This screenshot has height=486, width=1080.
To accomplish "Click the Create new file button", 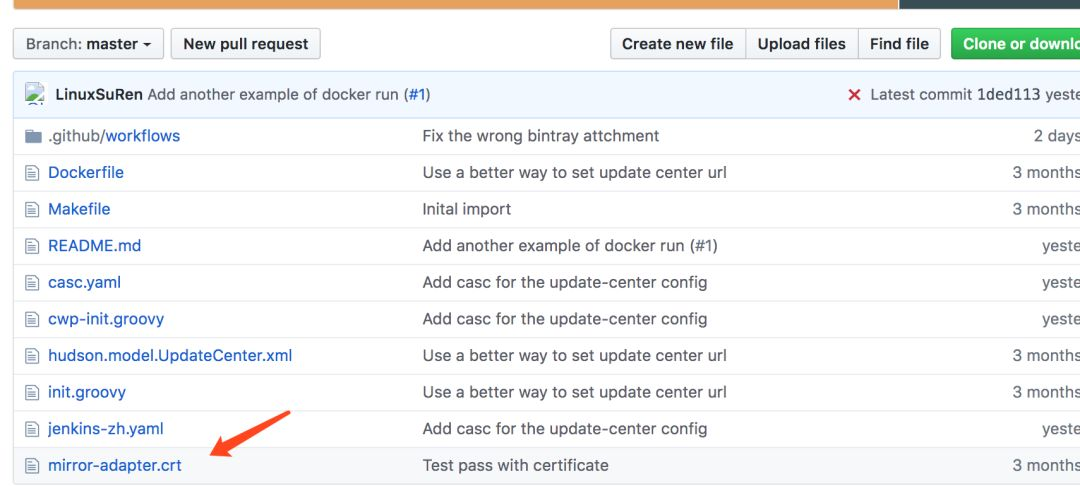I will click(x=677, y=44).
